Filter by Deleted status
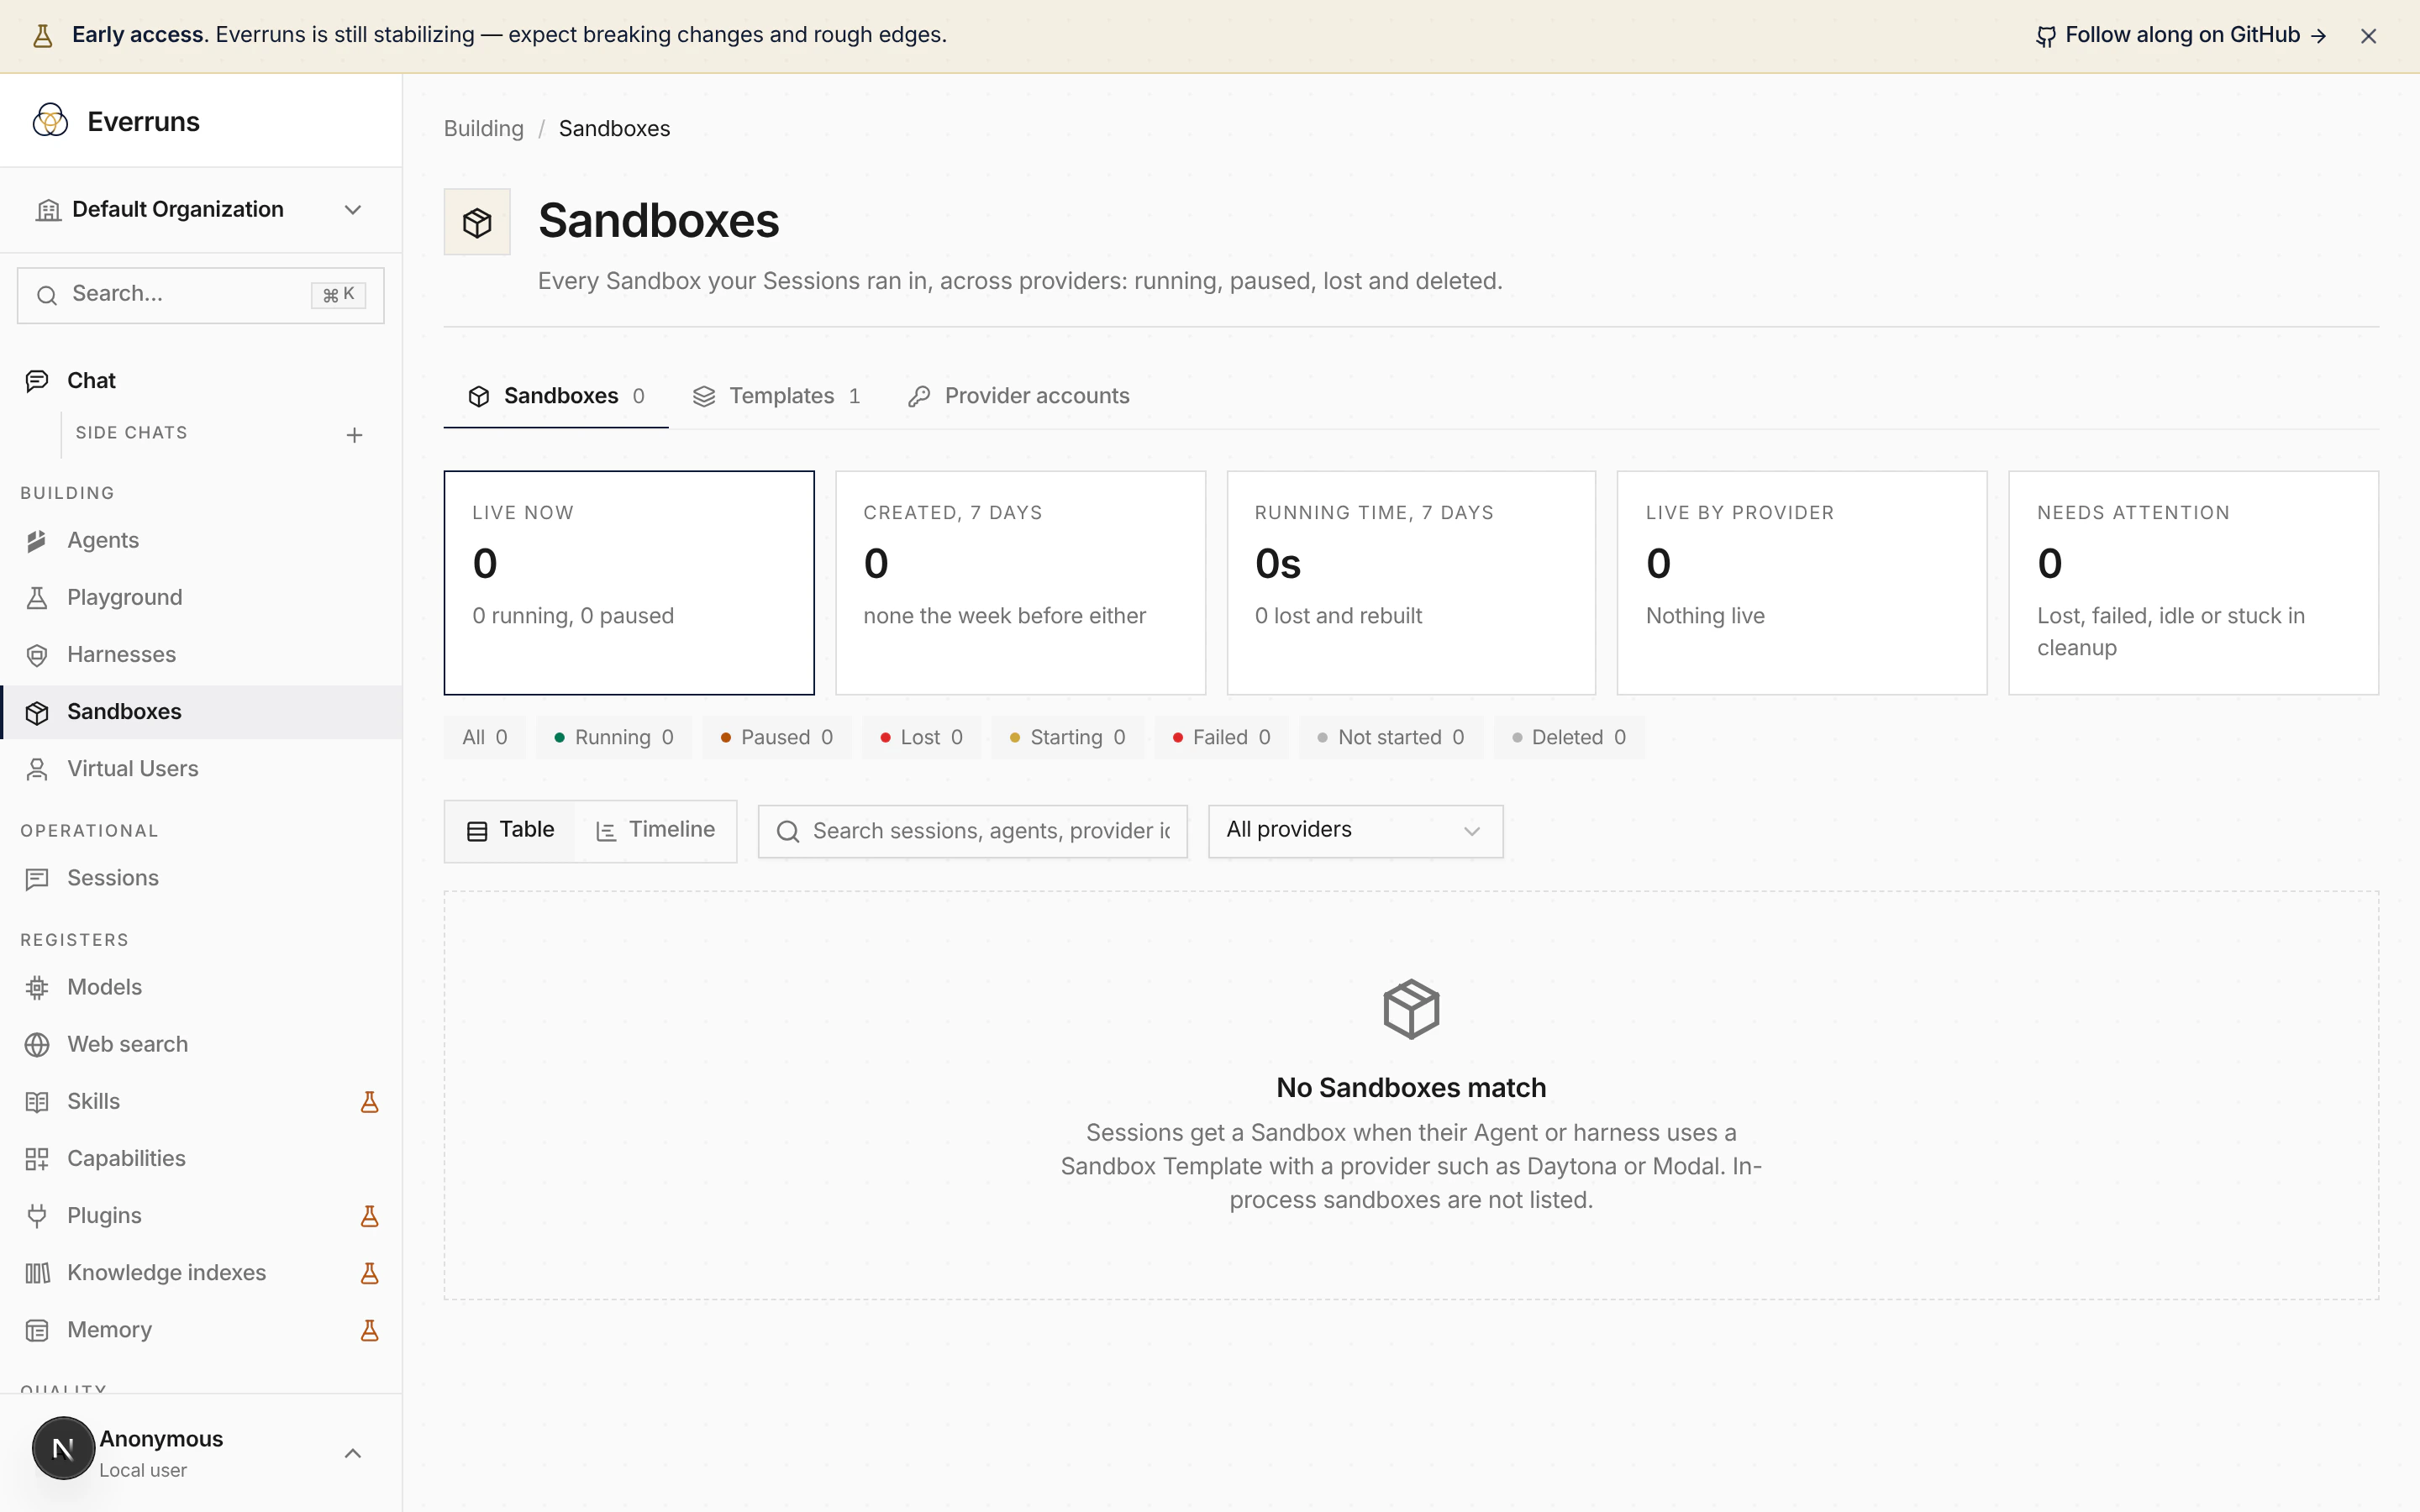 (1568, 737)
